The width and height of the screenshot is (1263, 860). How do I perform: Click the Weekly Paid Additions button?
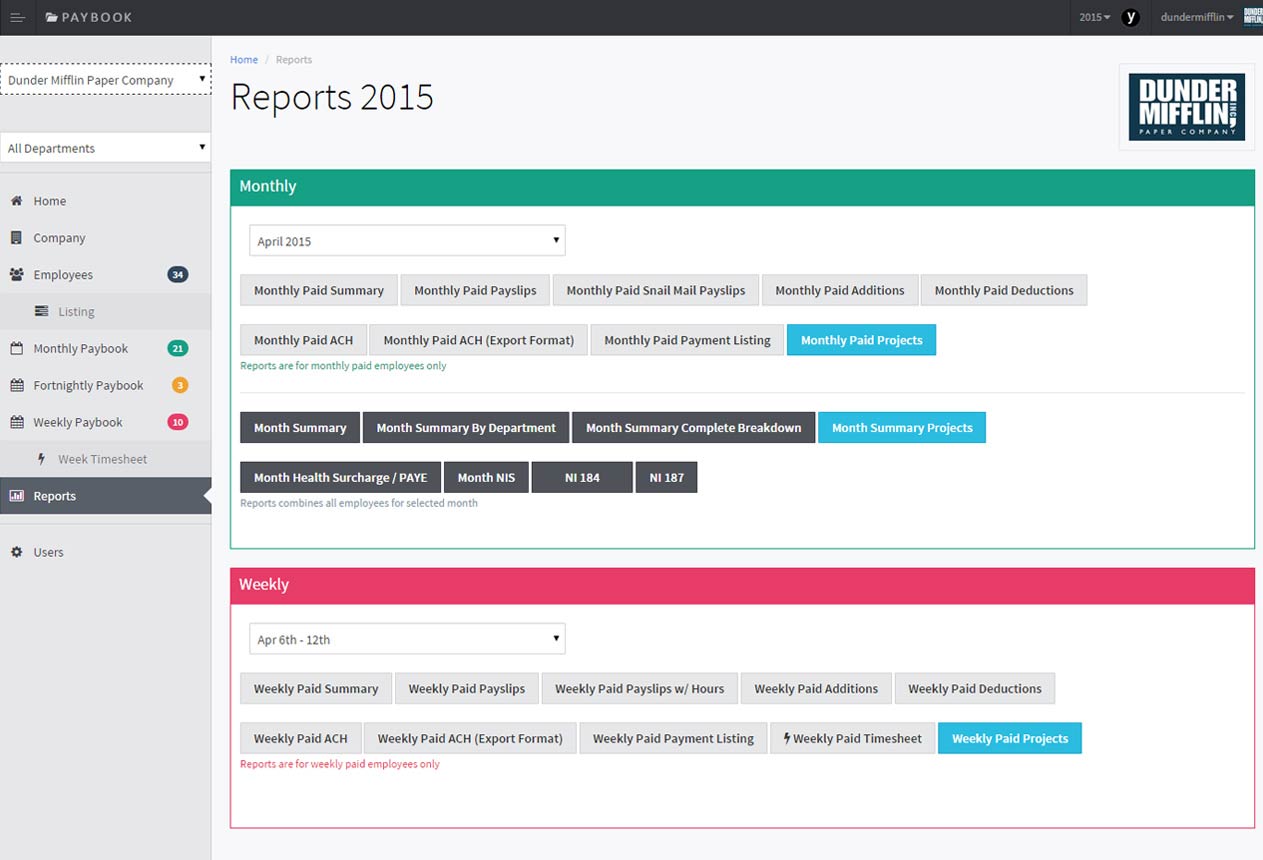(x=816, y=688)
